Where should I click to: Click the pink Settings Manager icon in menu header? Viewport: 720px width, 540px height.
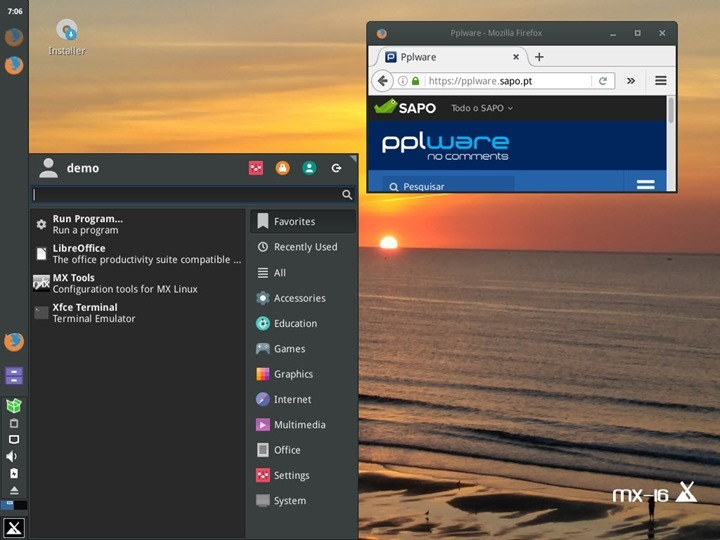tap(256, 168)
